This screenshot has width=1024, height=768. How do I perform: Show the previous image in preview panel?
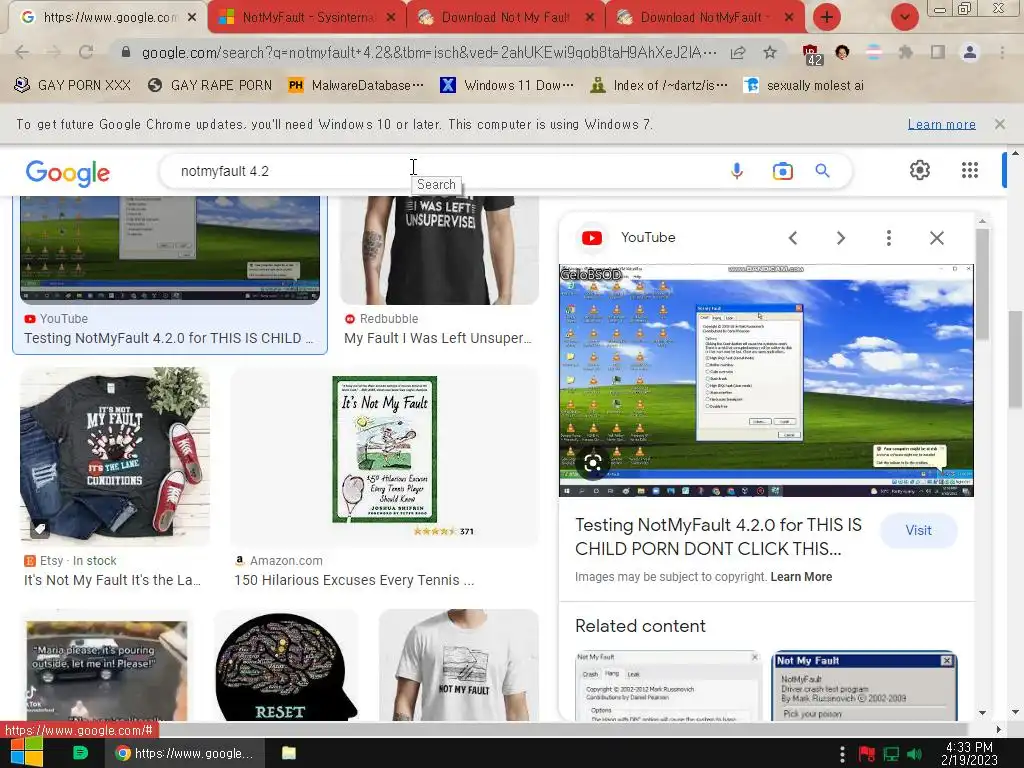tap(793, 238)
